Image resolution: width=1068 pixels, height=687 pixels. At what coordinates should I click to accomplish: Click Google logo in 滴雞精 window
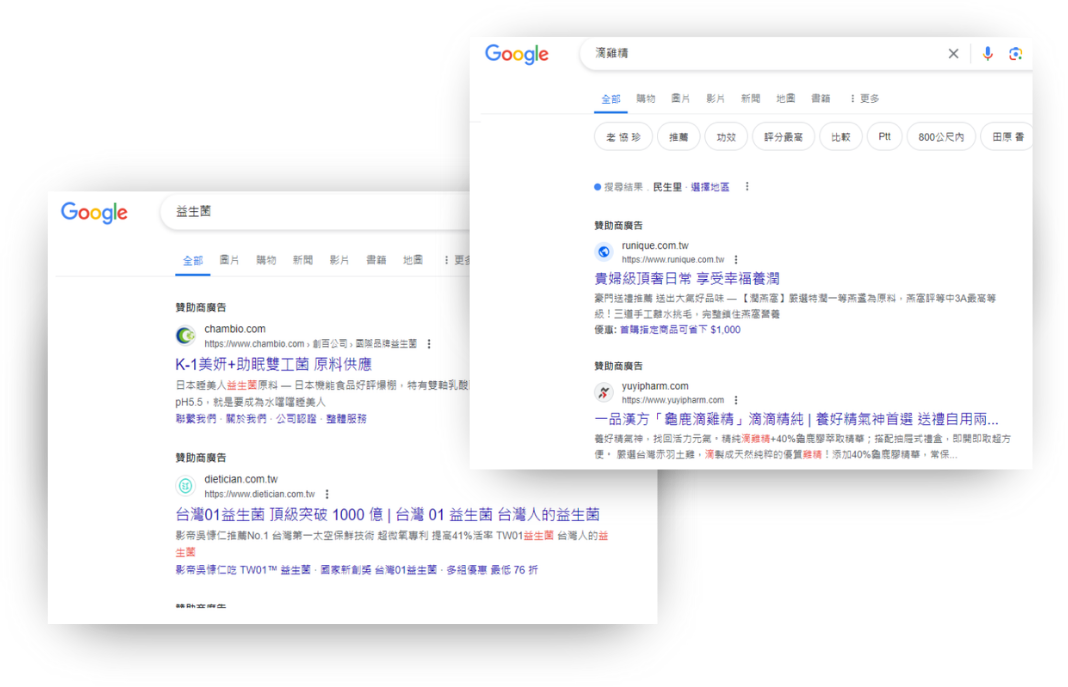pos(516,54)
